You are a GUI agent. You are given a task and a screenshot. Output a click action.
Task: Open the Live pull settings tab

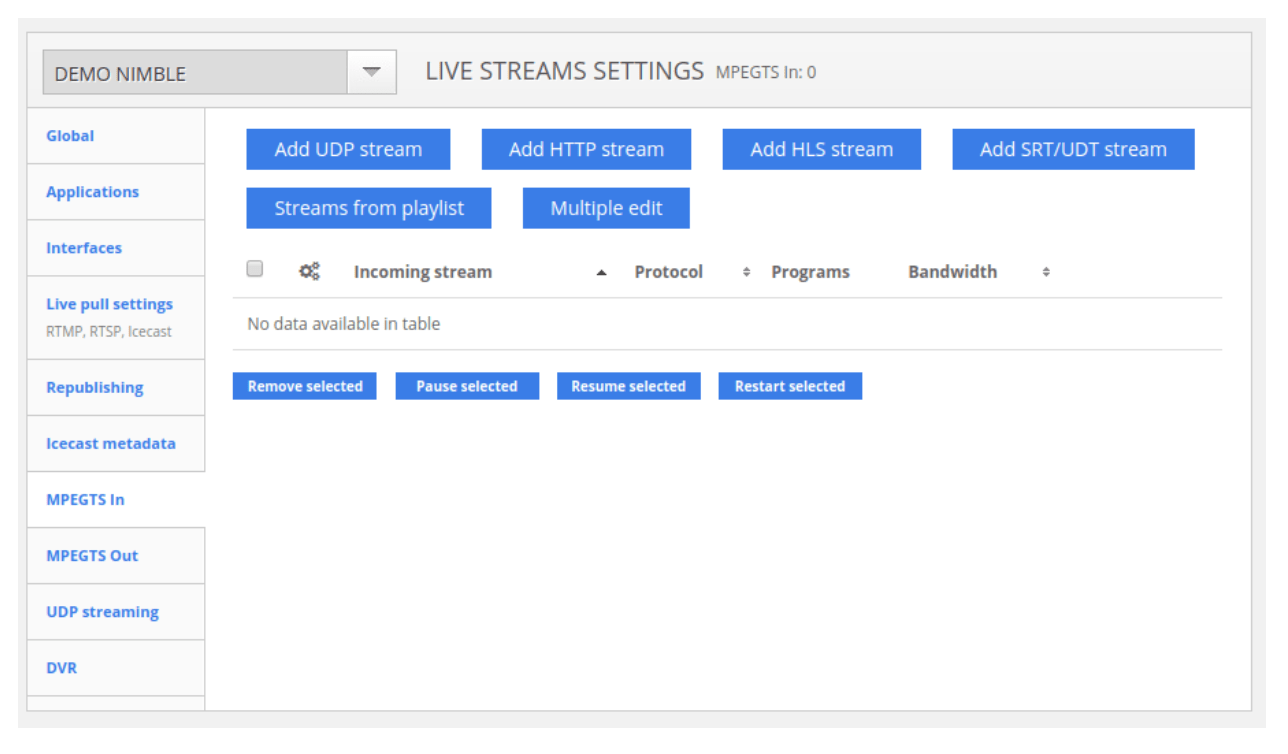[109, 304]
